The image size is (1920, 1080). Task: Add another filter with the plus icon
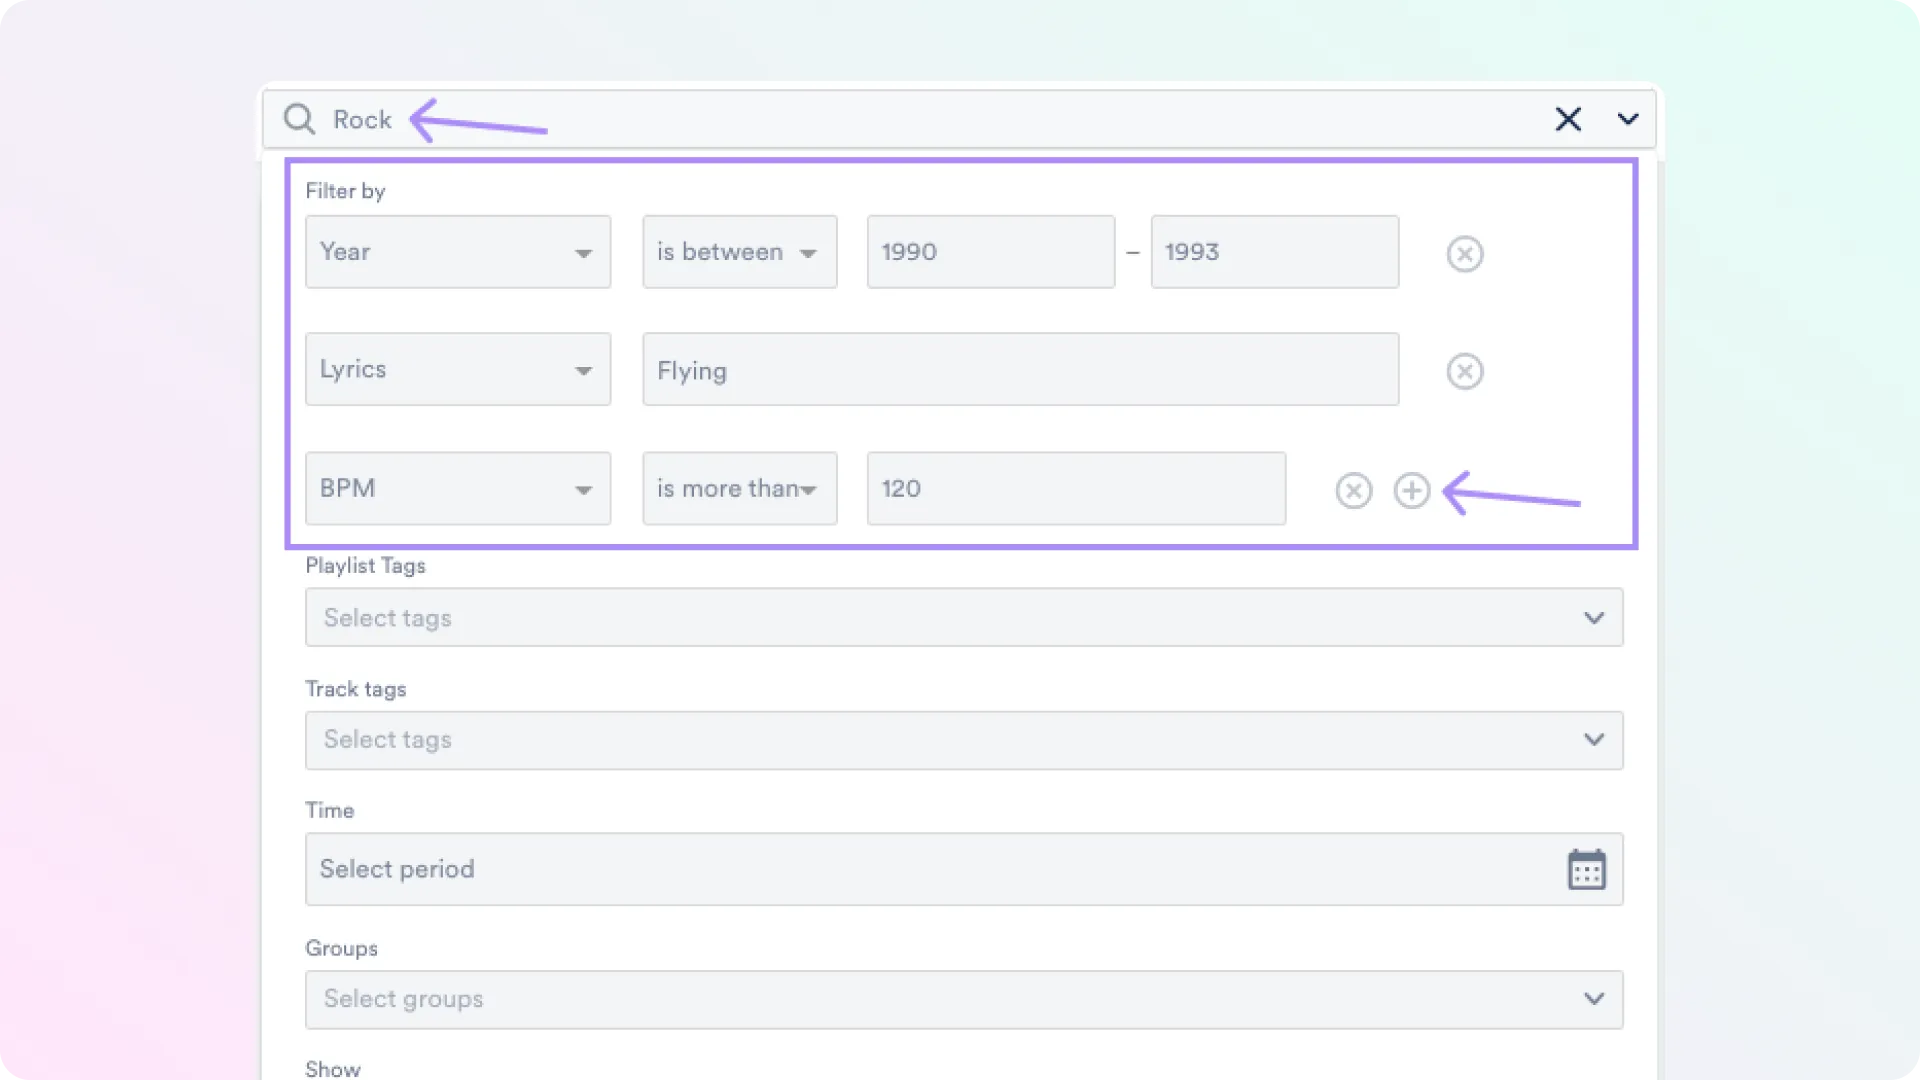[x=1412, y=490]
